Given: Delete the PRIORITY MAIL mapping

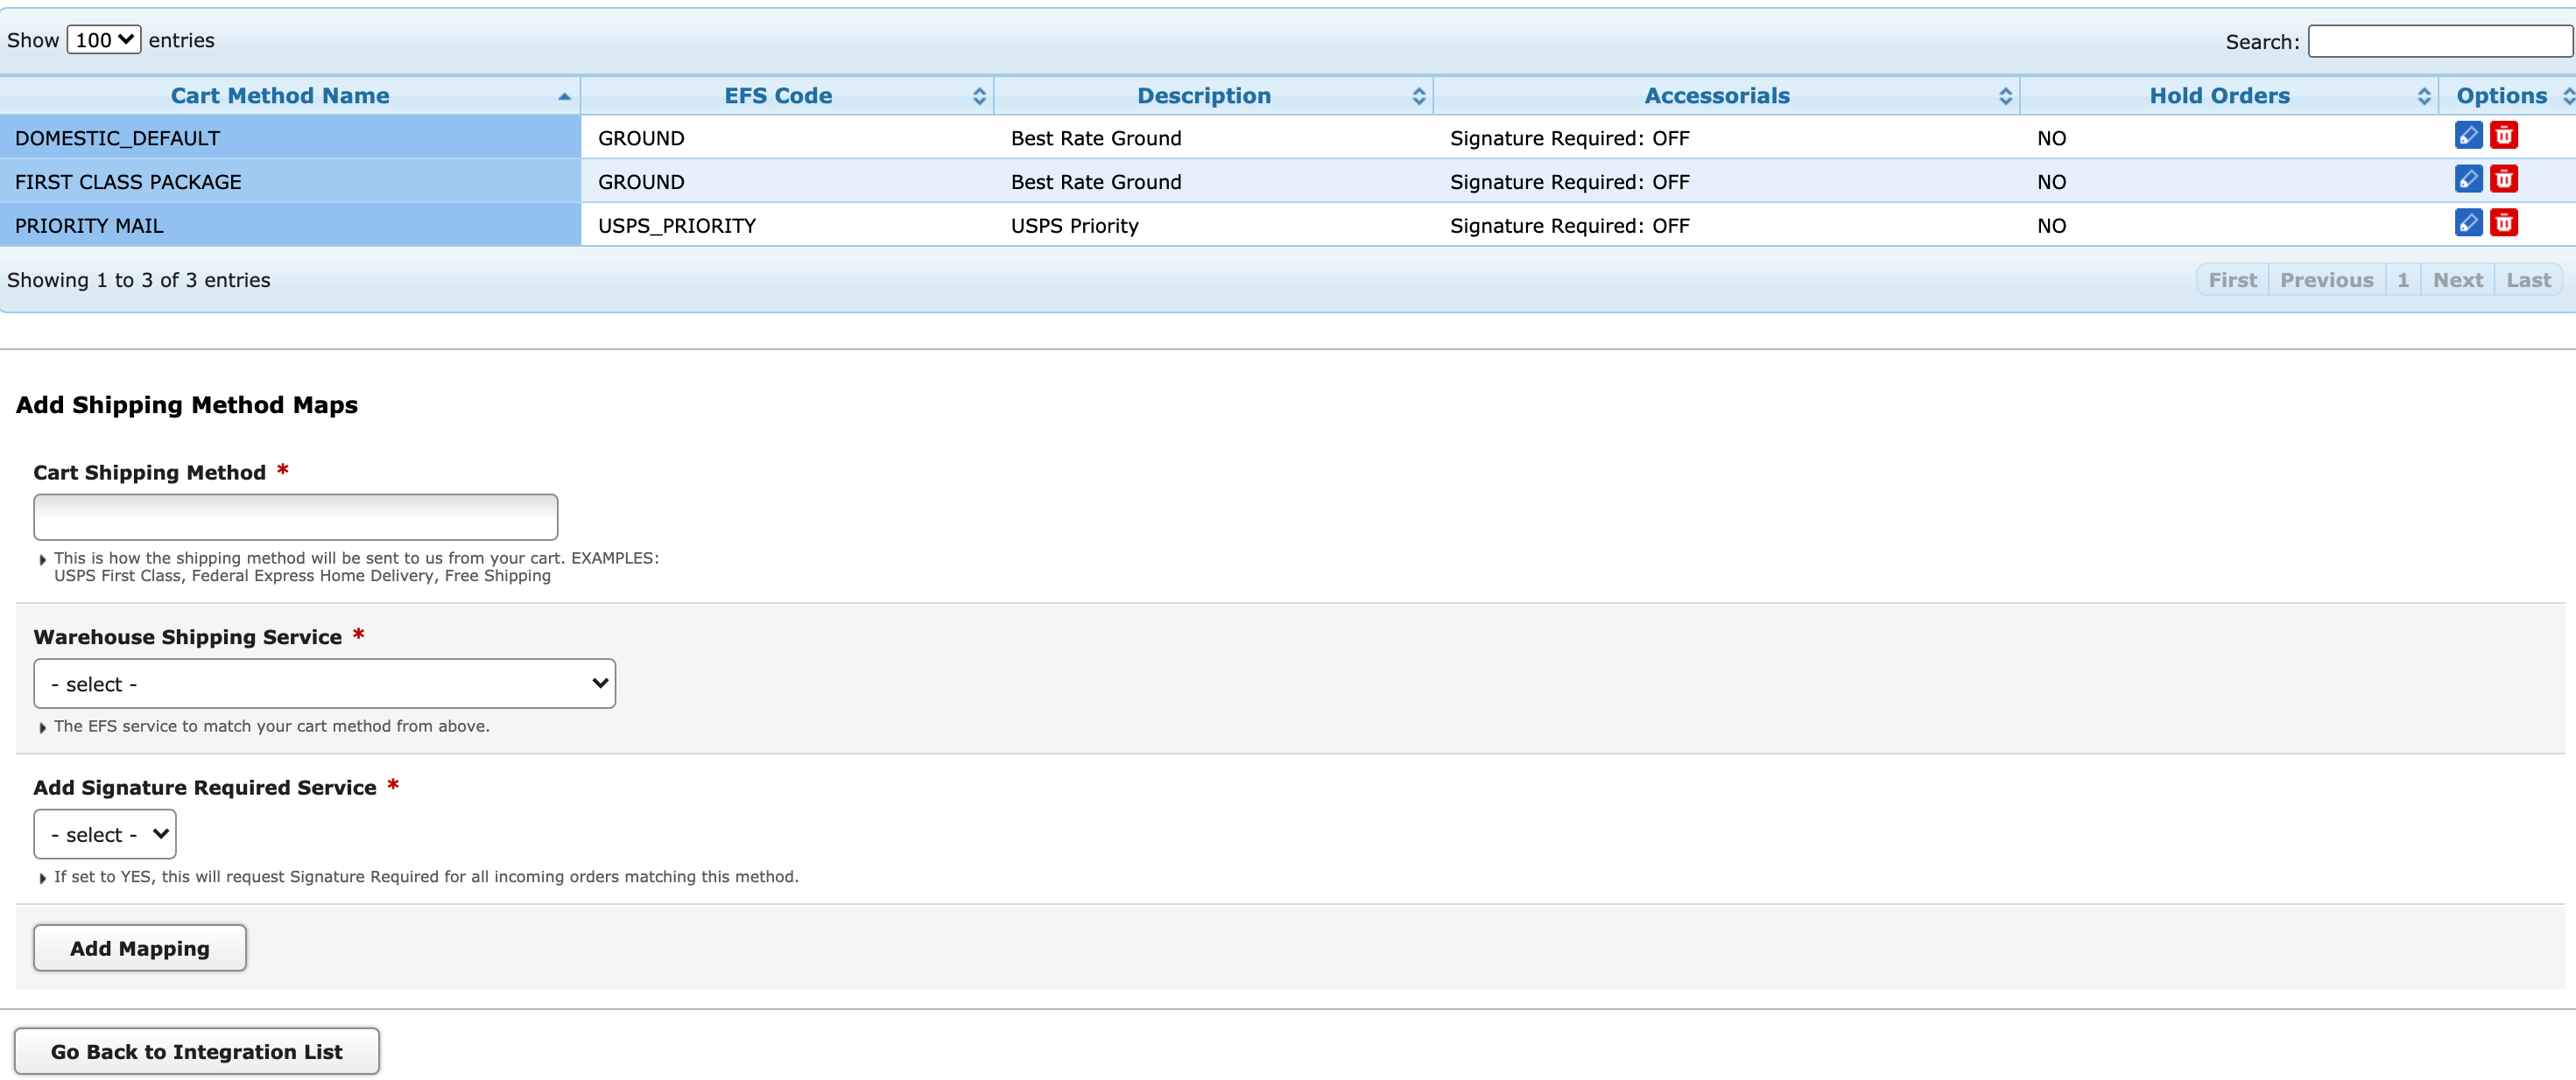Looking at the screenshot, I should click(x=2503, y=222).
